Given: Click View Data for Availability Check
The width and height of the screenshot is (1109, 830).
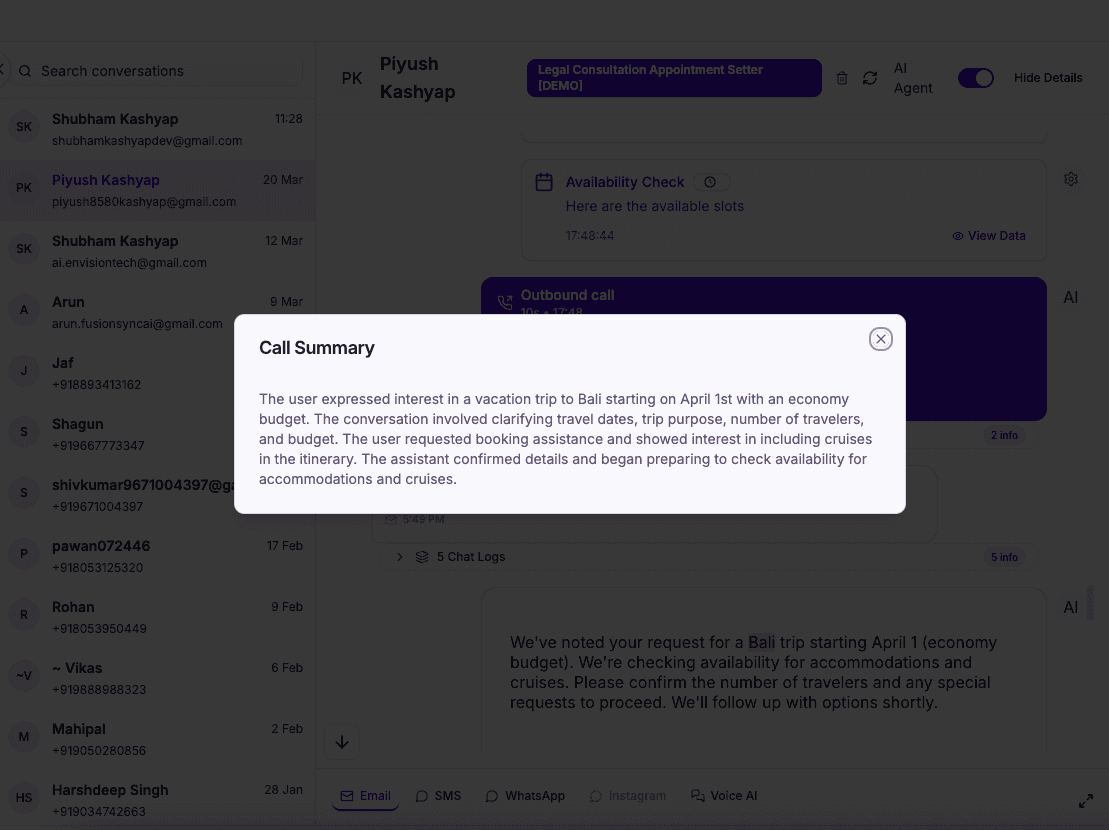Looking at the screenshot, I should point(989,235).
